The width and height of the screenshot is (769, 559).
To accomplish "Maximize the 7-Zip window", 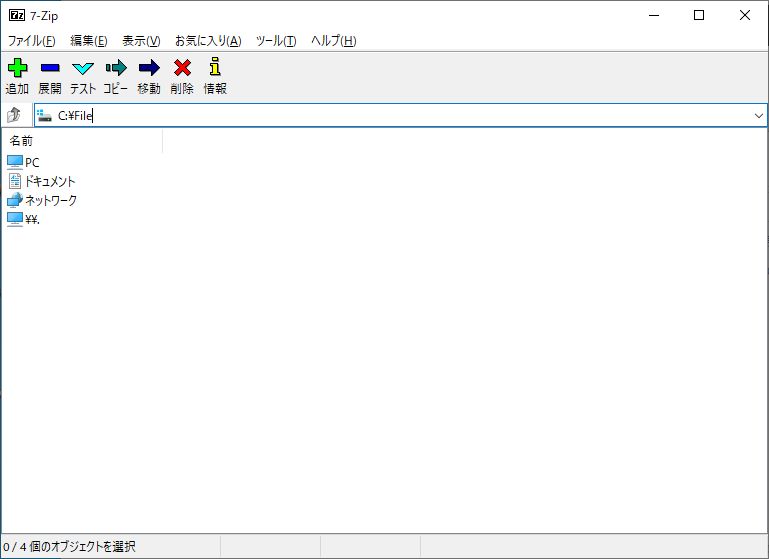I will click(699, 15).
